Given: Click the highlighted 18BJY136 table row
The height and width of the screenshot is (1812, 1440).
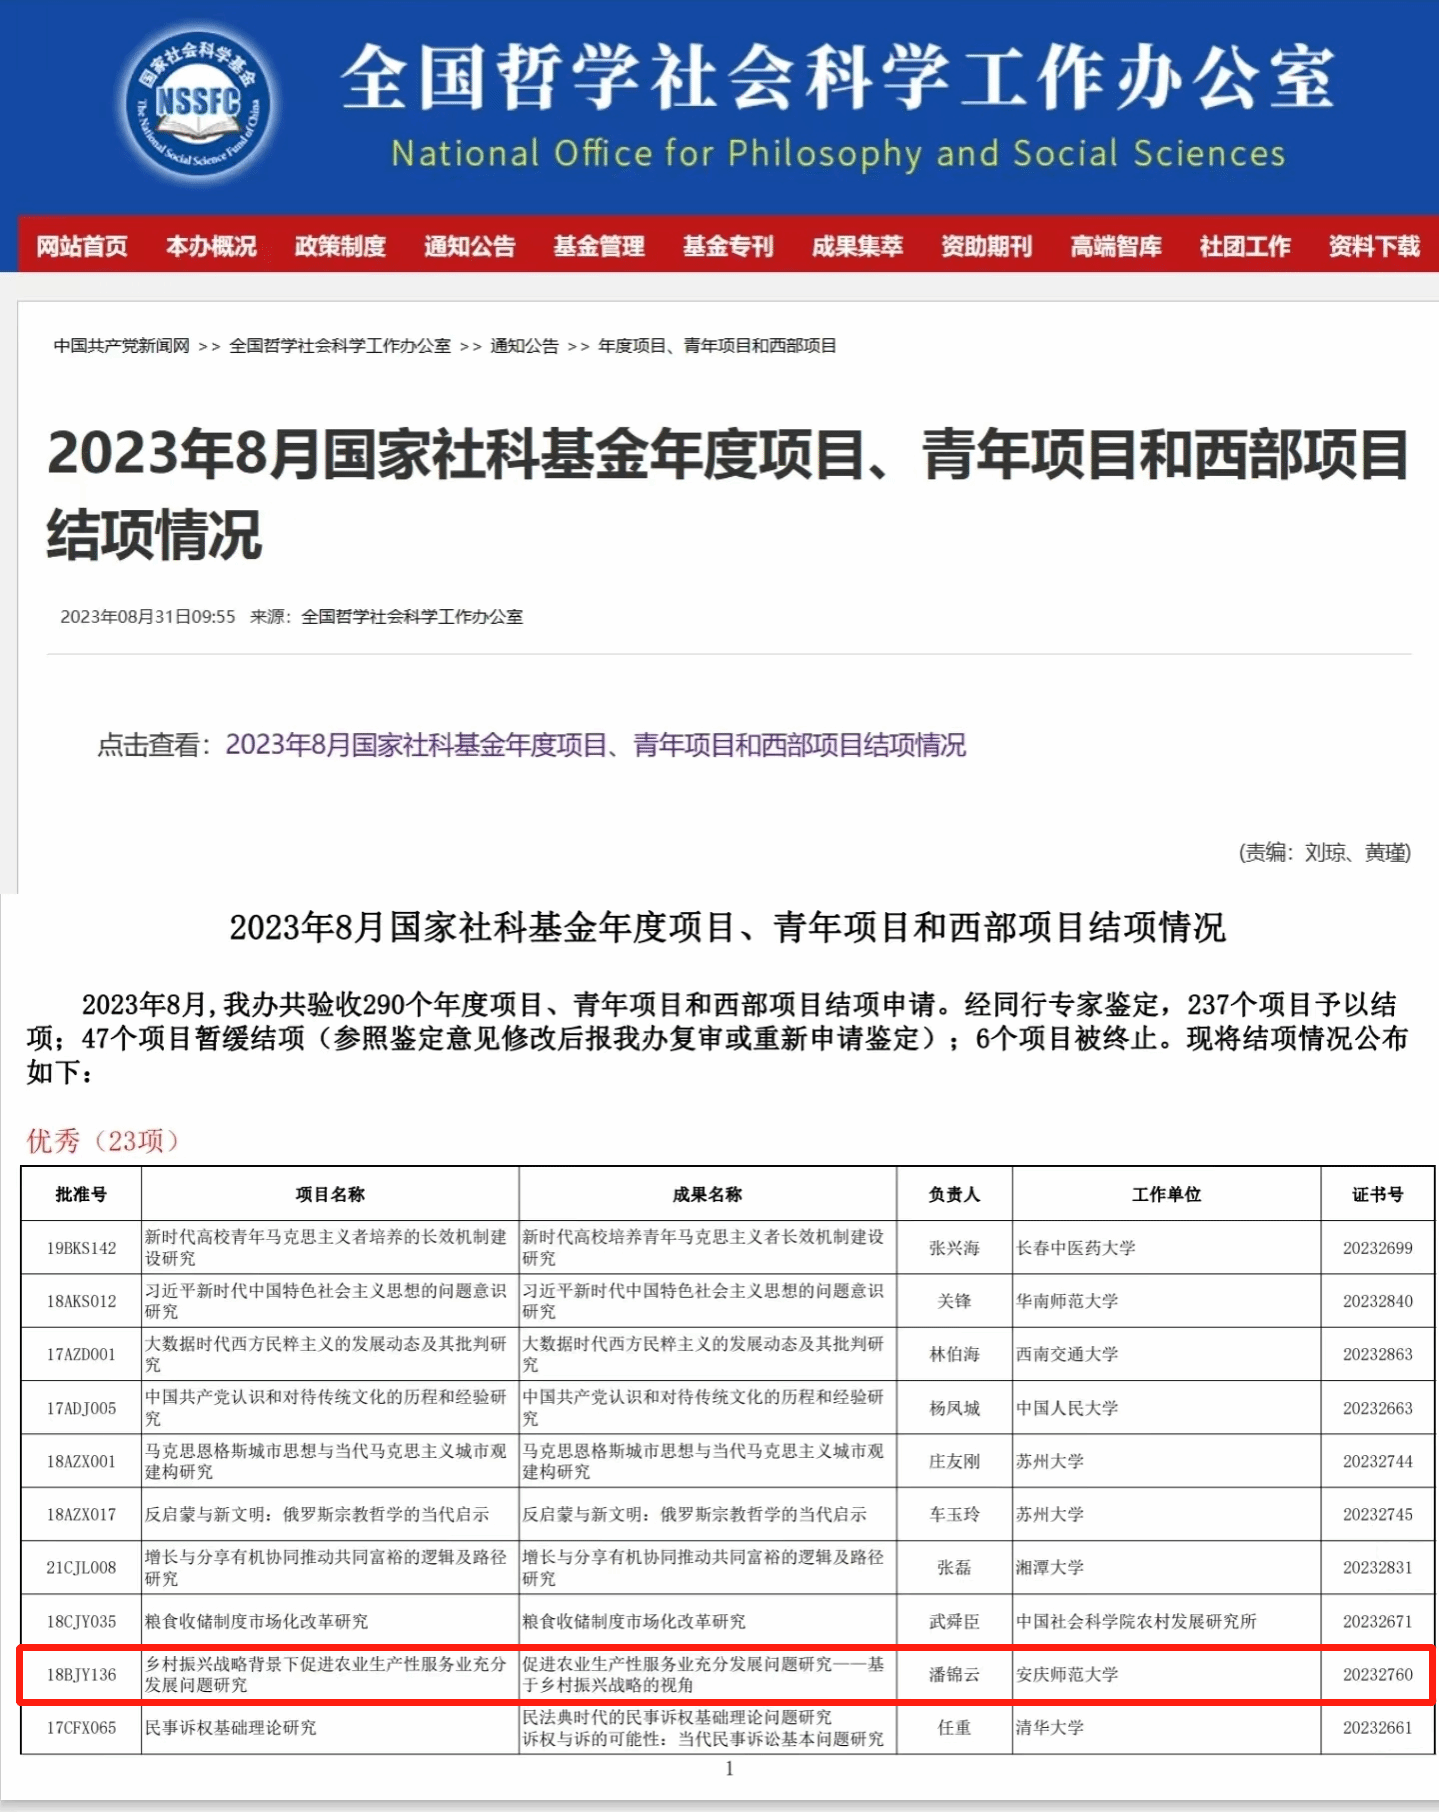Looking at the screenshot, I should tap(727, 1674).
